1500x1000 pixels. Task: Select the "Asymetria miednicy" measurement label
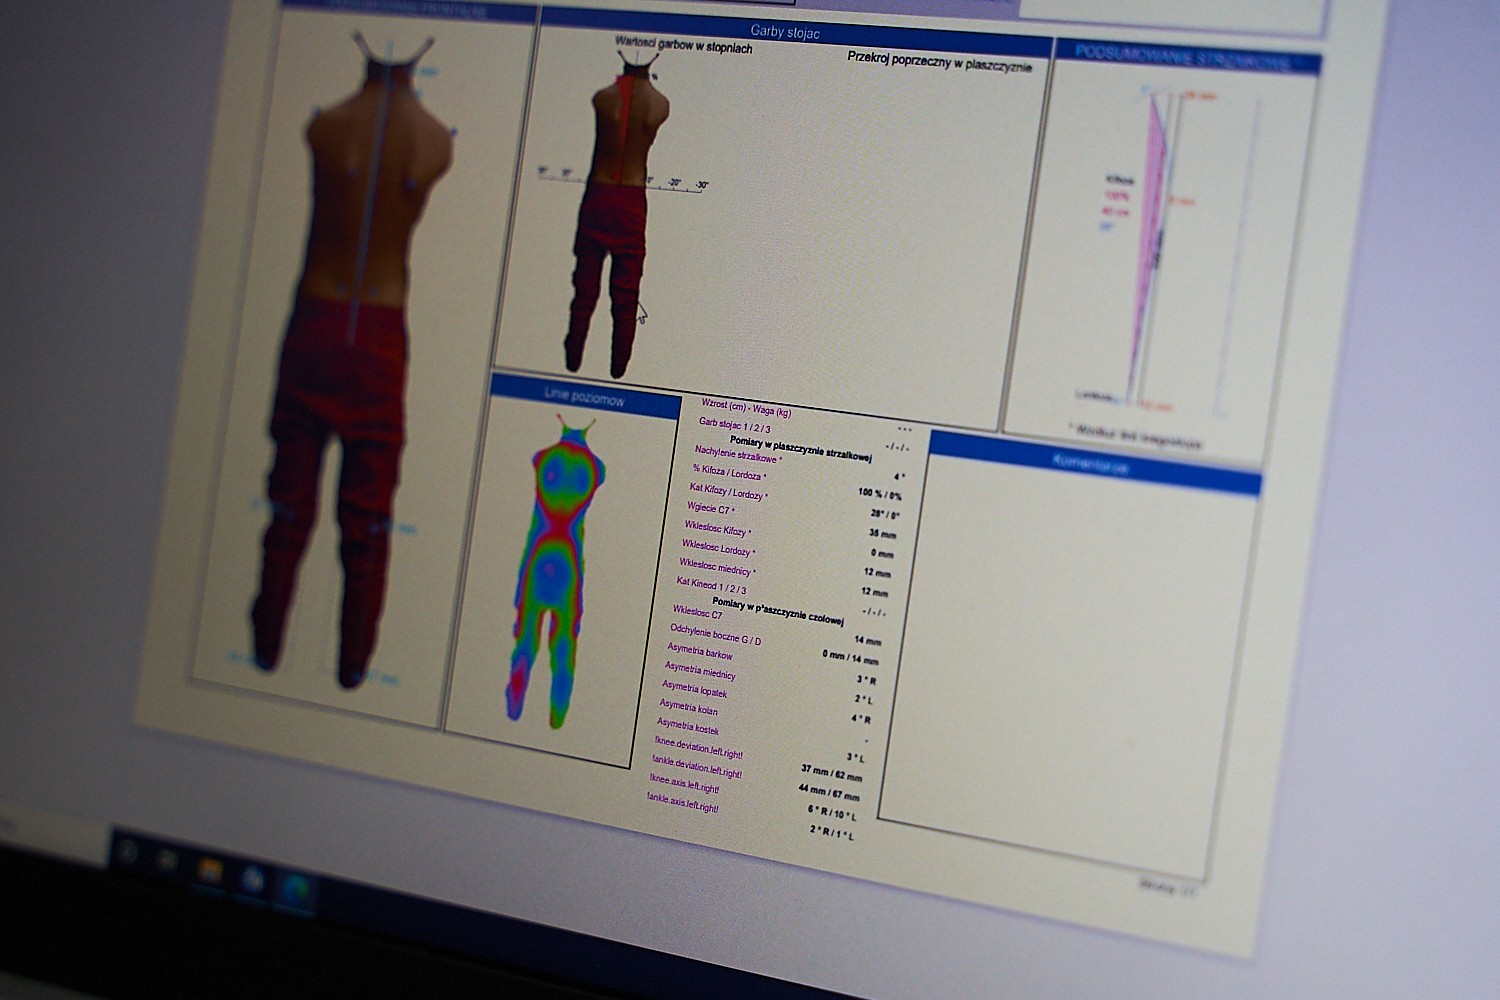click(x=699, y=670)
